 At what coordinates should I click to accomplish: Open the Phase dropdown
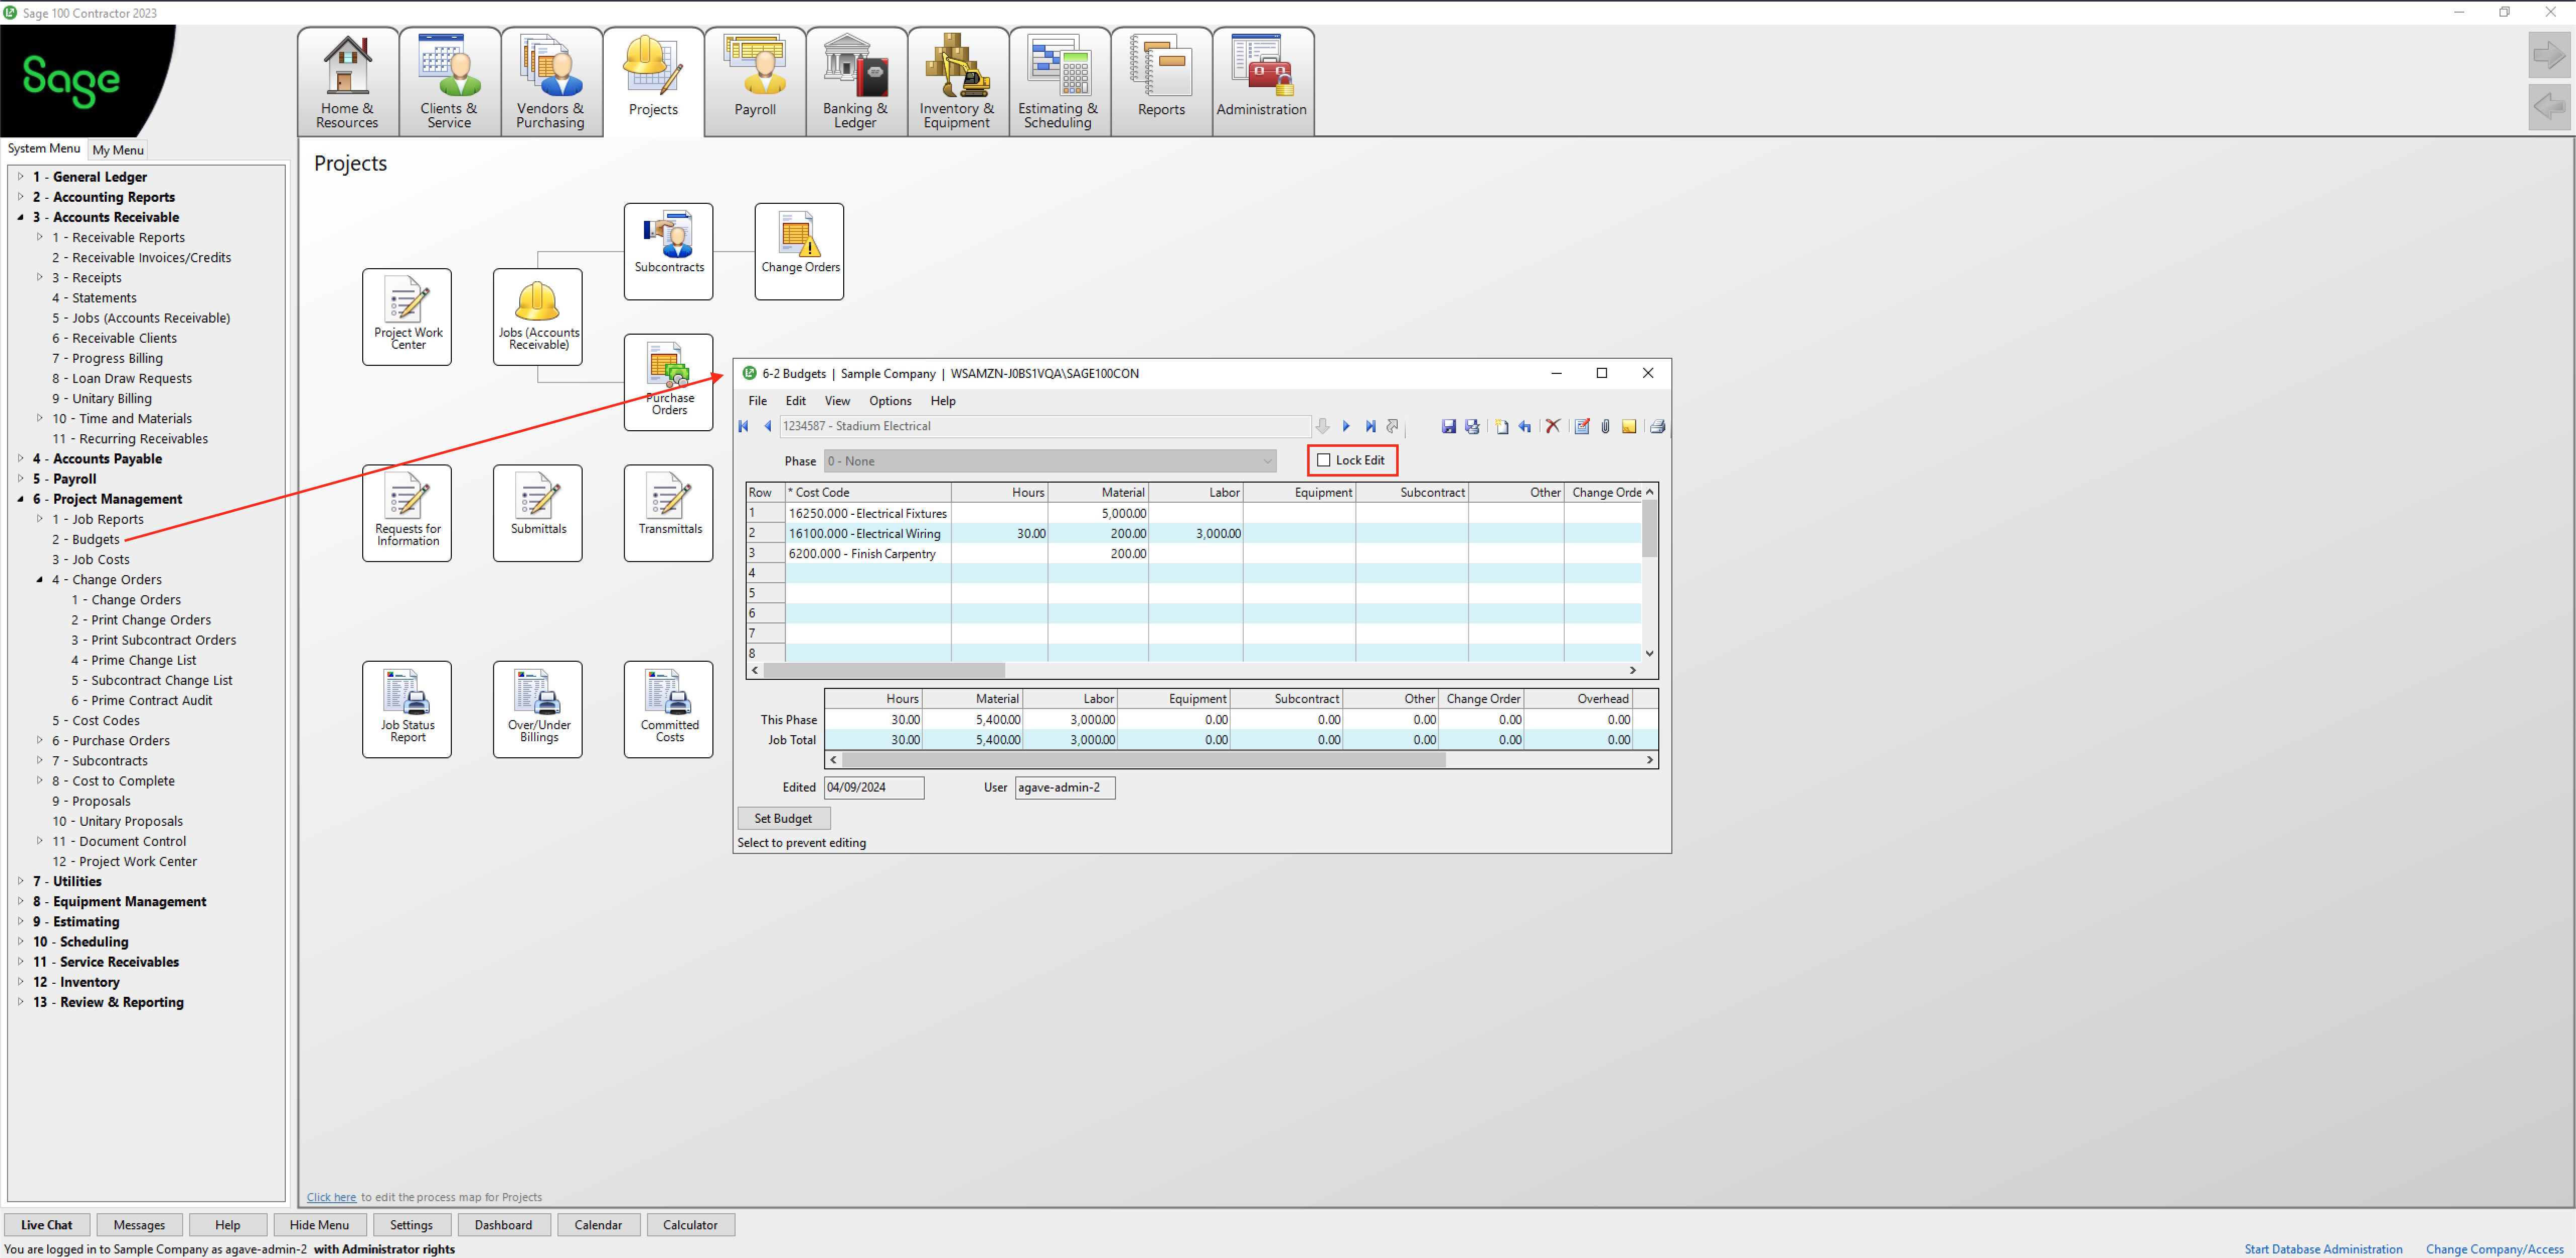pos(1267,461)
